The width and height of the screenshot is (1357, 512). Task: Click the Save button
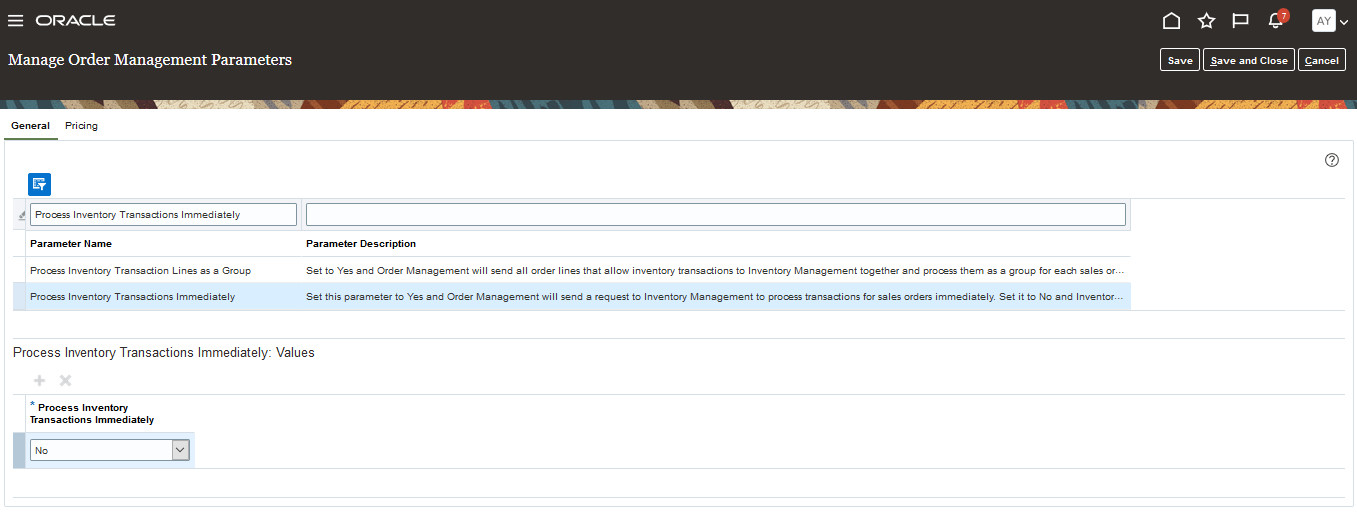[1180, 60]
